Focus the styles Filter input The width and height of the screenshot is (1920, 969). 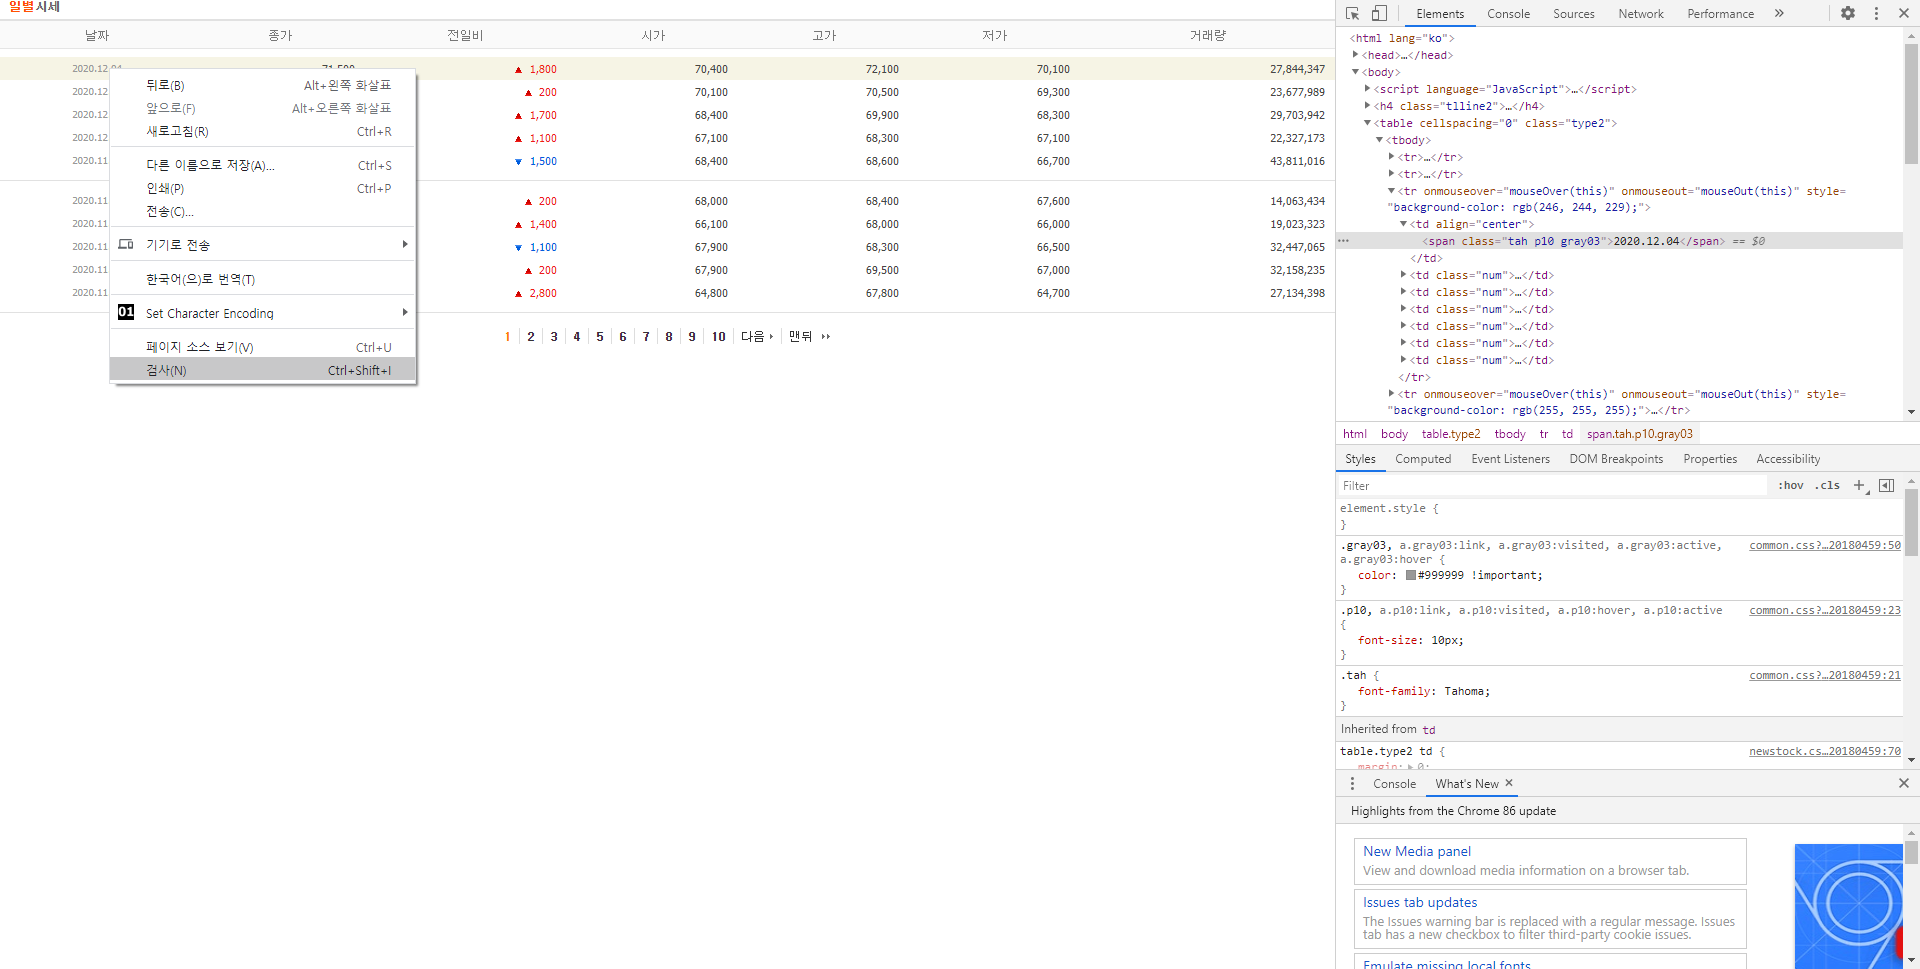coord(1552,485)
